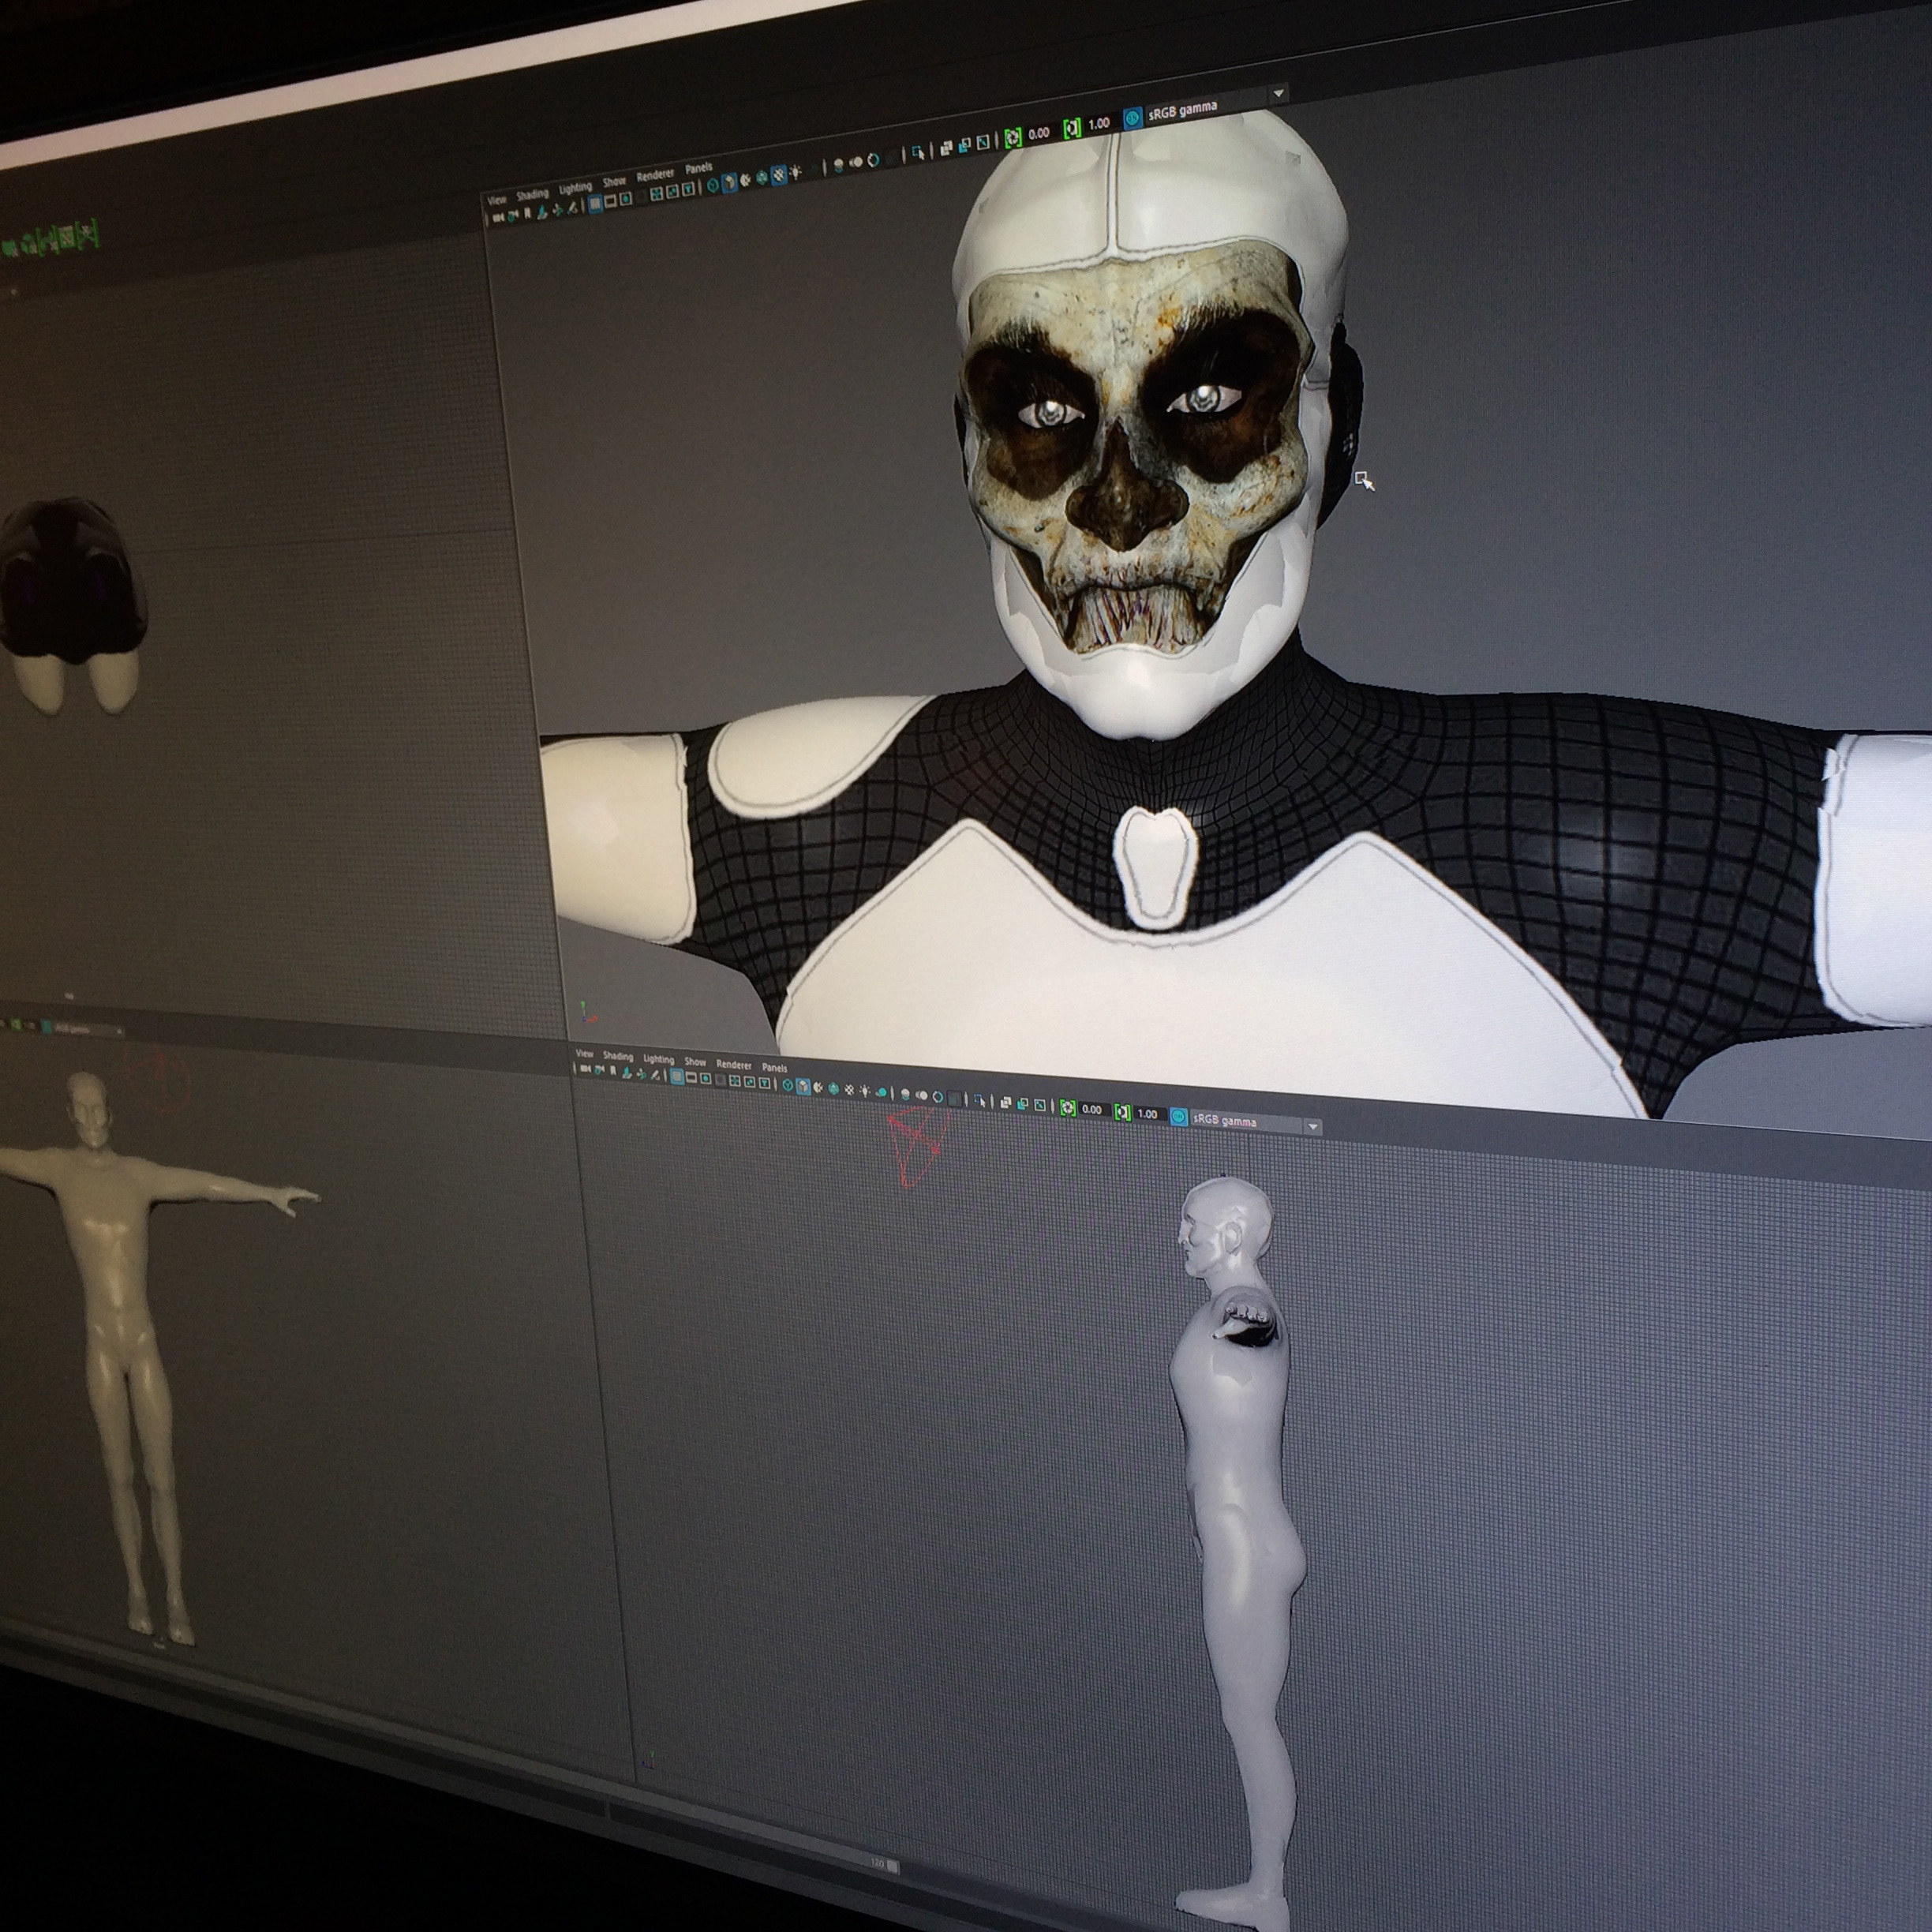Click Safe Title icon in skull viewport toolbar

click(x=688, y=189)
